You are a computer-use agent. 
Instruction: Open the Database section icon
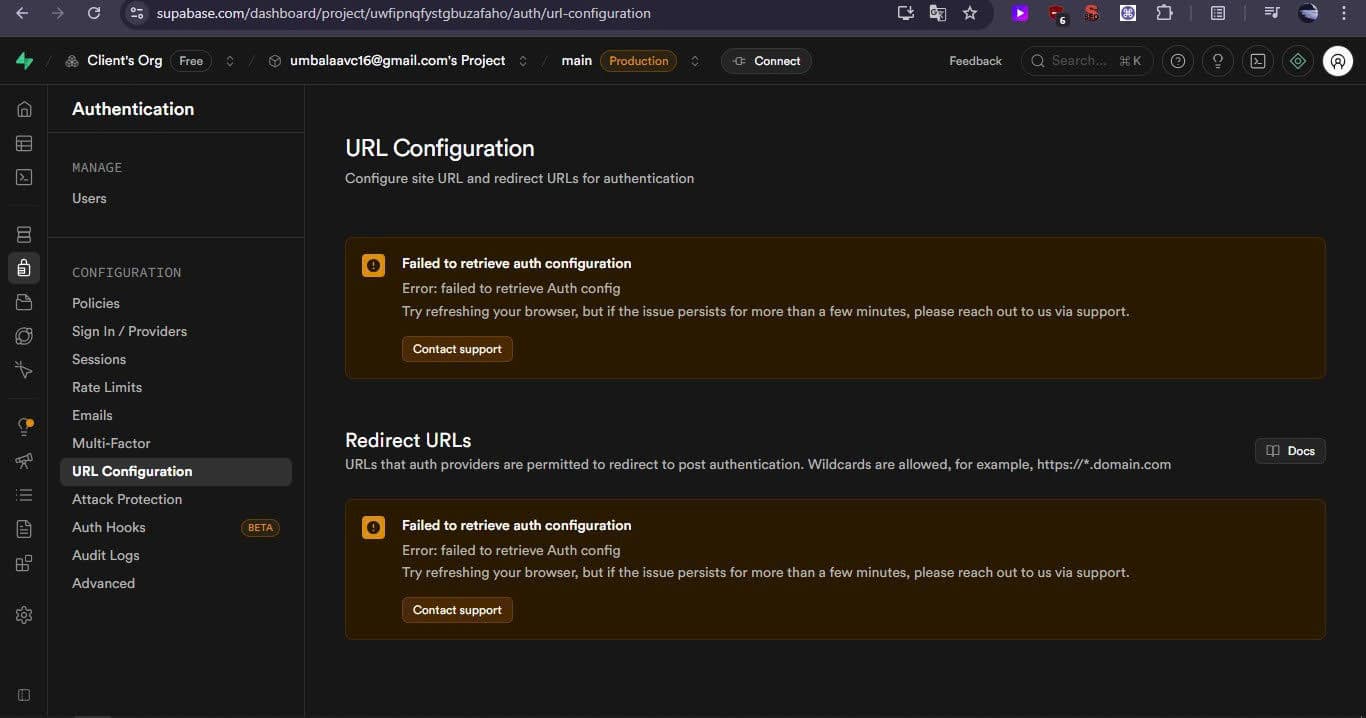coord(24,235)
